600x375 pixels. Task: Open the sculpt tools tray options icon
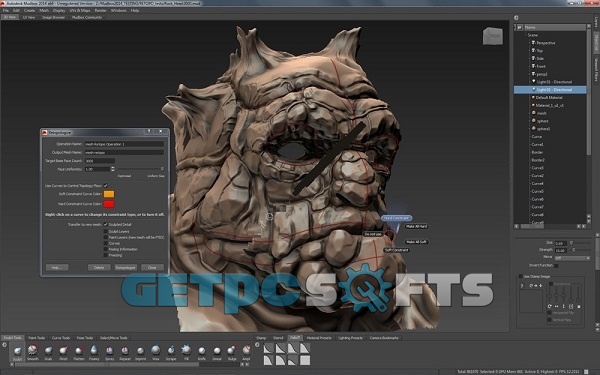pyautogui.click(x=5, y=345)
